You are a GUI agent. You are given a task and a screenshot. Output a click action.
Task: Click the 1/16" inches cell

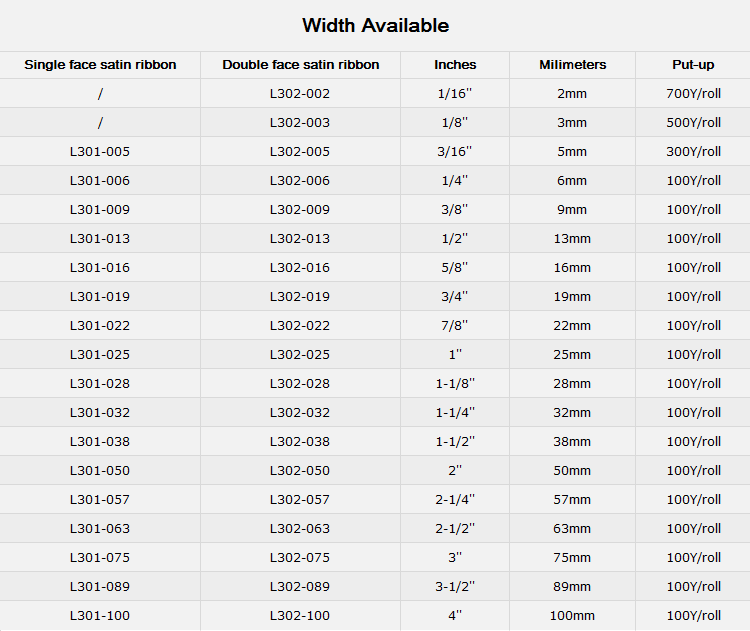click(455, 93)
